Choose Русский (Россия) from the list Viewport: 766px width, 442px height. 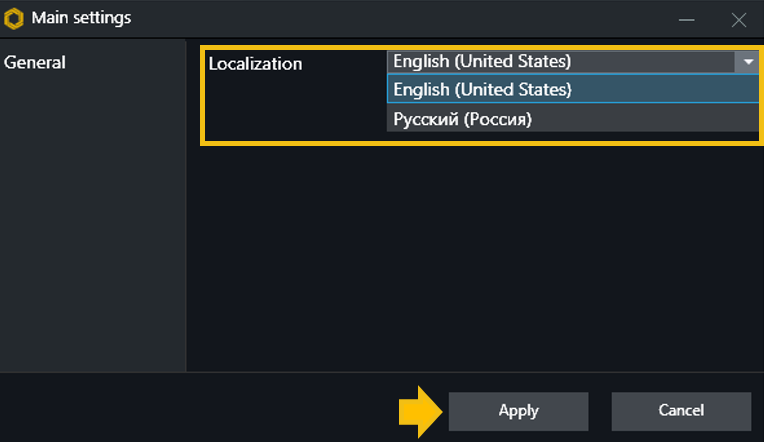click(x=573, y=119)
